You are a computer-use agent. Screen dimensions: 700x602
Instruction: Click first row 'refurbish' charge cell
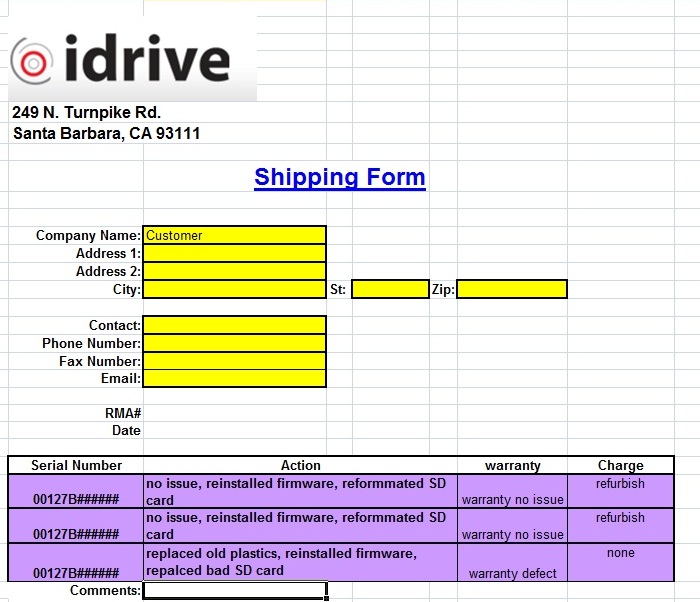point(621,491)
